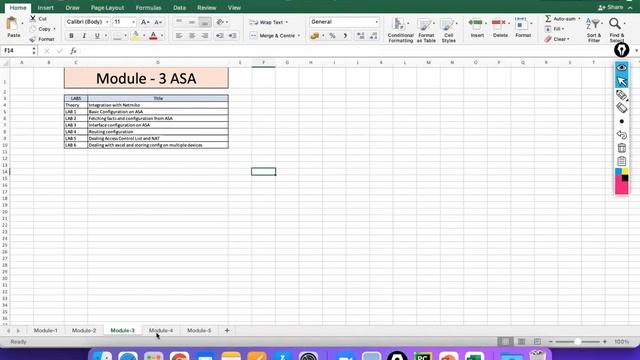The height and width of the screenshot is (360, 640).
Task: Center text horizontally
Action: 192,36
